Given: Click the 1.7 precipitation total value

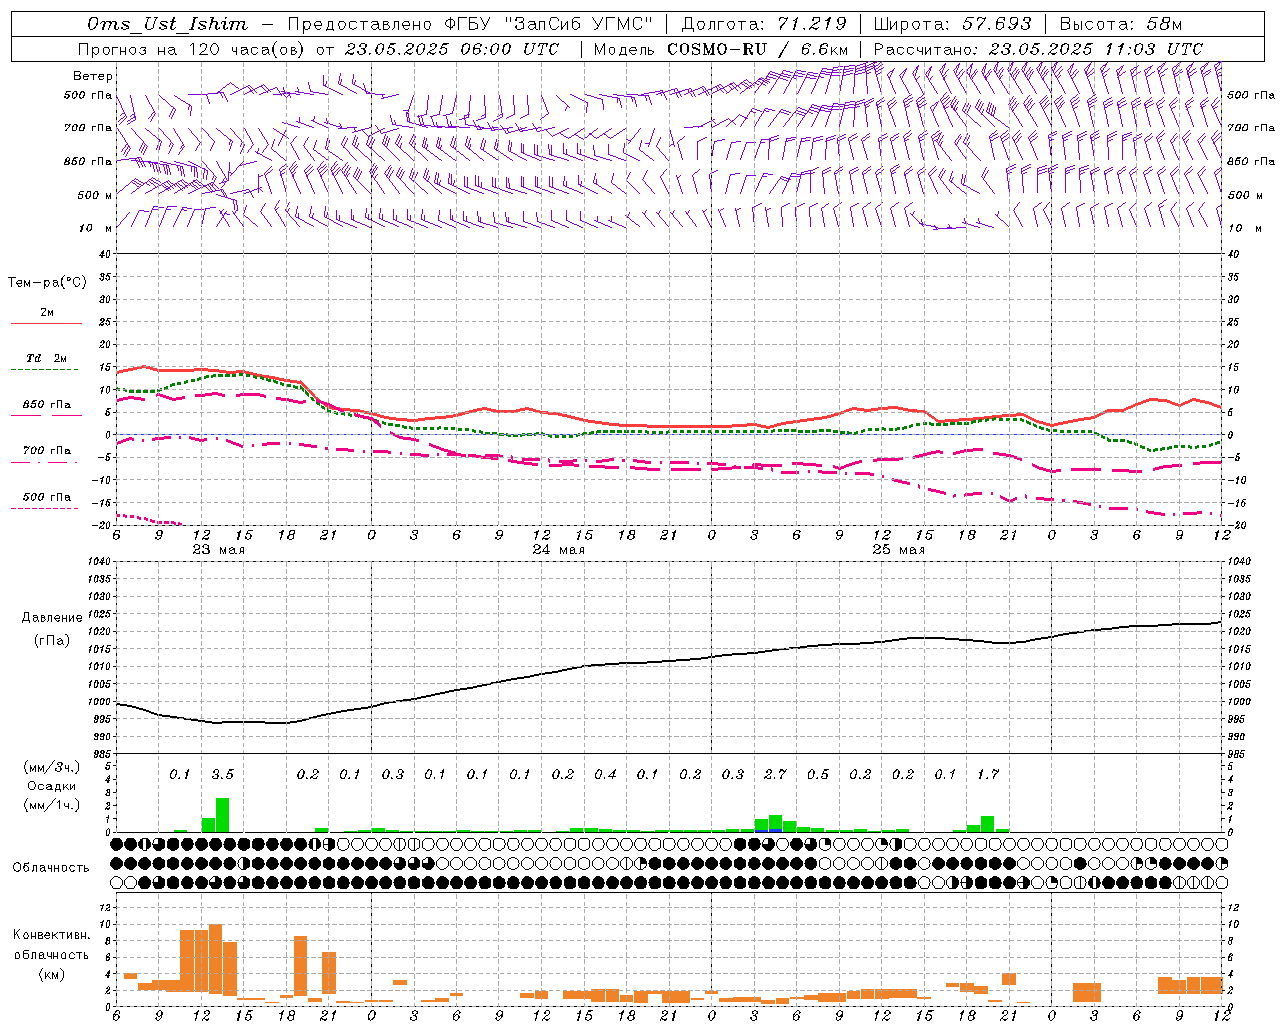Looking at the screenshot, I should pos(988,774).
